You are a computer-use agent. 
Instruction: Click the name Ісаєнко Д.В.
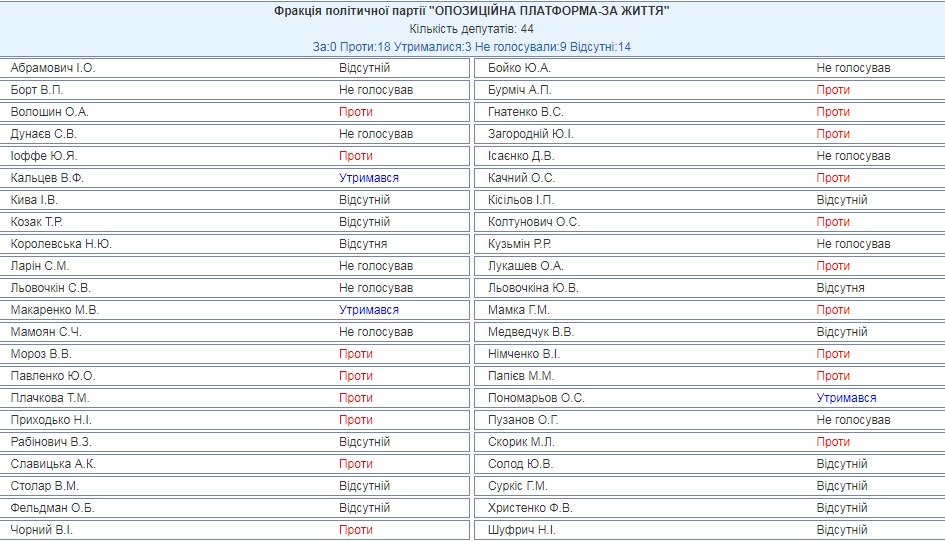click(x=521, y=156)
